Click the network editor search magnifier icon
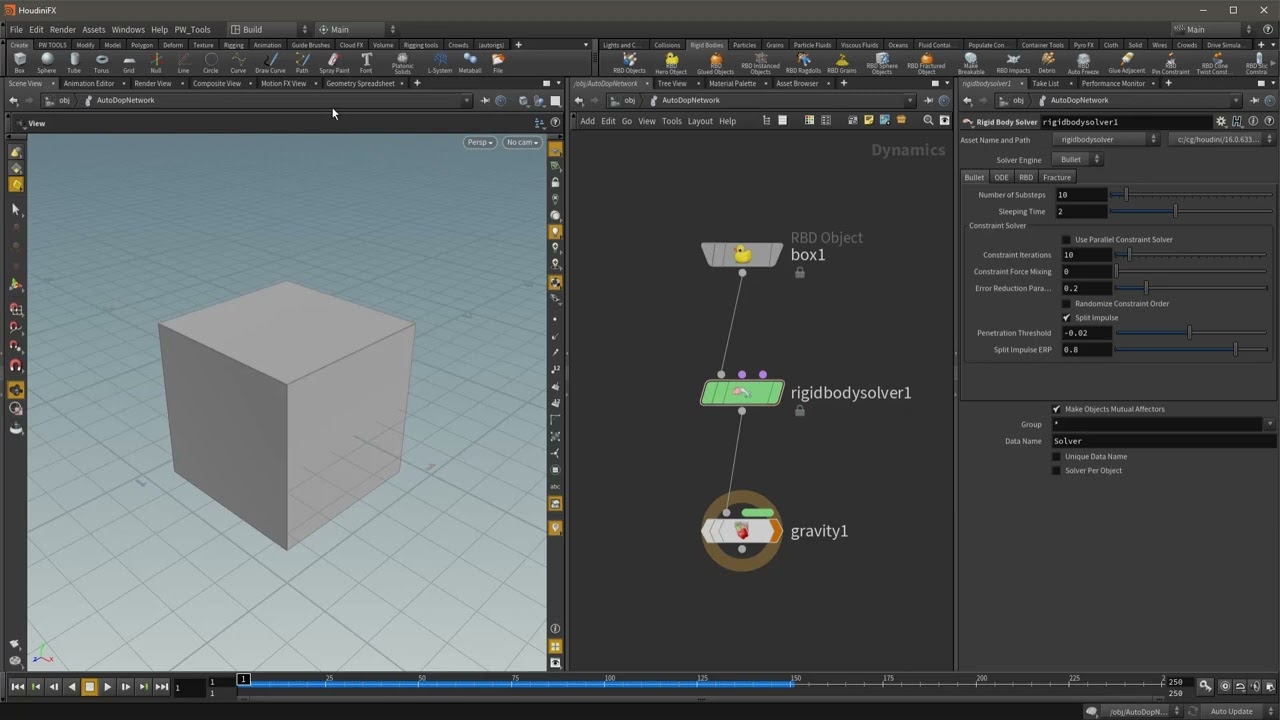 (x=928, y=121)
